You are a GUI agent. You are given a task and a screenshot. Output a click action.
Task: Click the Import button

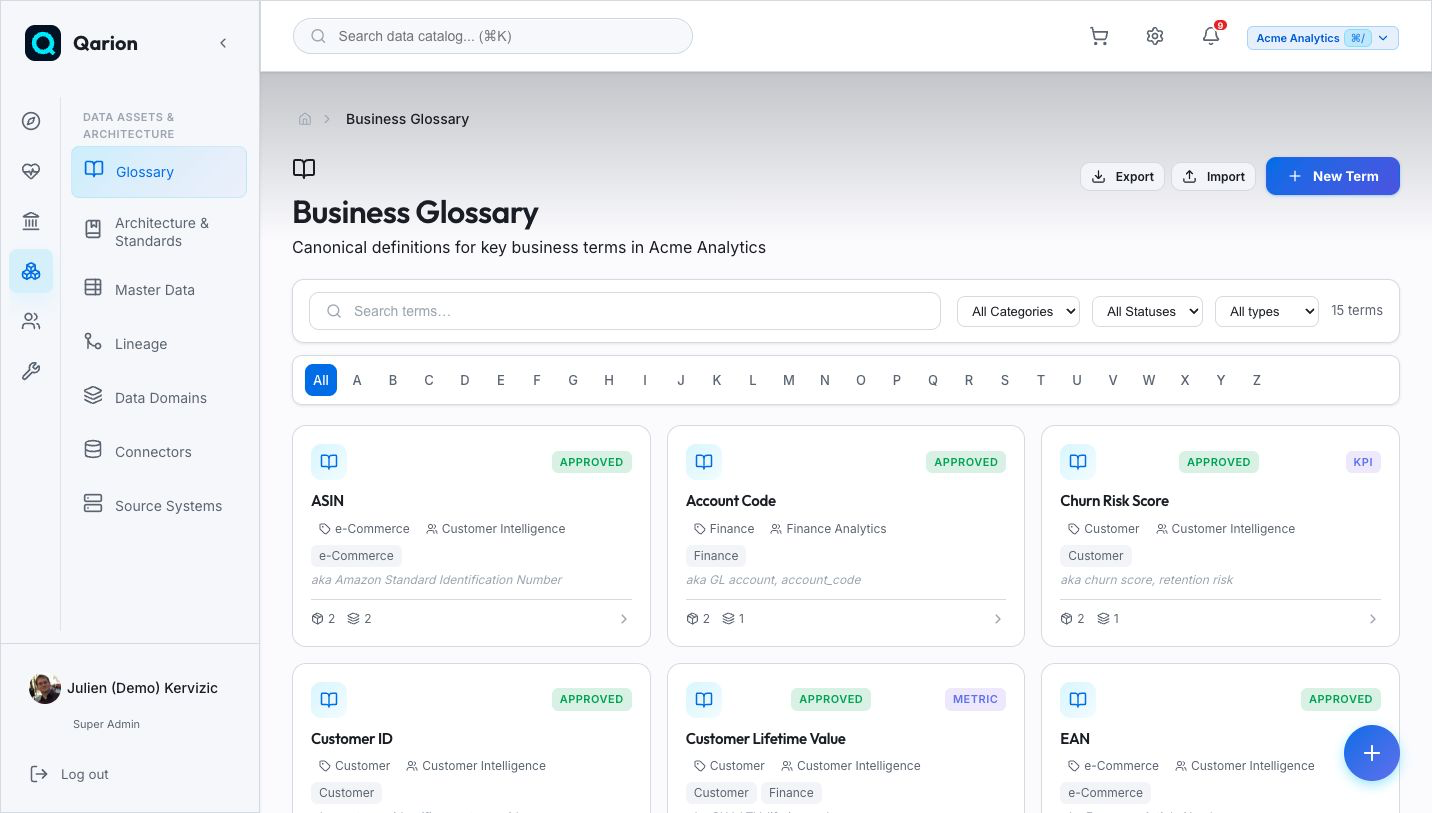(x=1213, y=176)
